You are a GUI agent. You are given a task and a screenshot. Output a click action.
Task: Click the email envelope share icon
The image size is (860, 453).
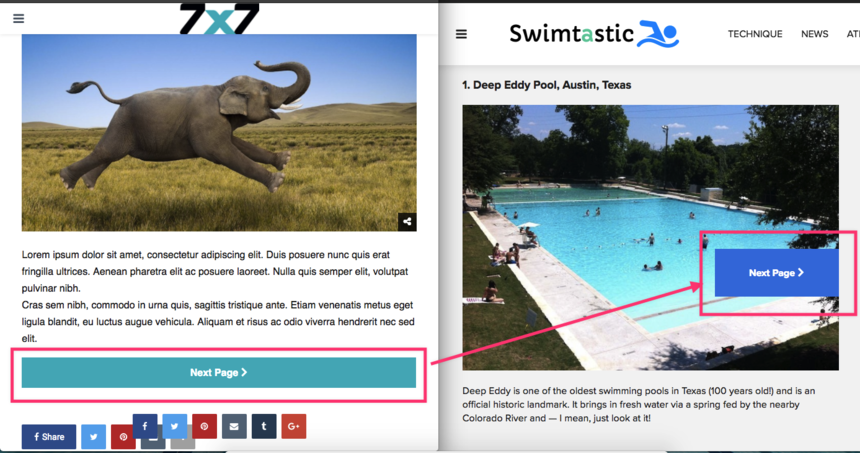[x=234, y=426]
